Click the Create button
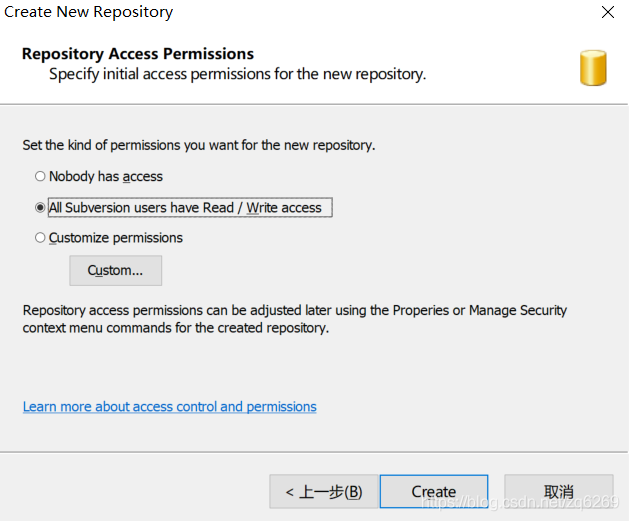629x521 pixels. point(434,492)
